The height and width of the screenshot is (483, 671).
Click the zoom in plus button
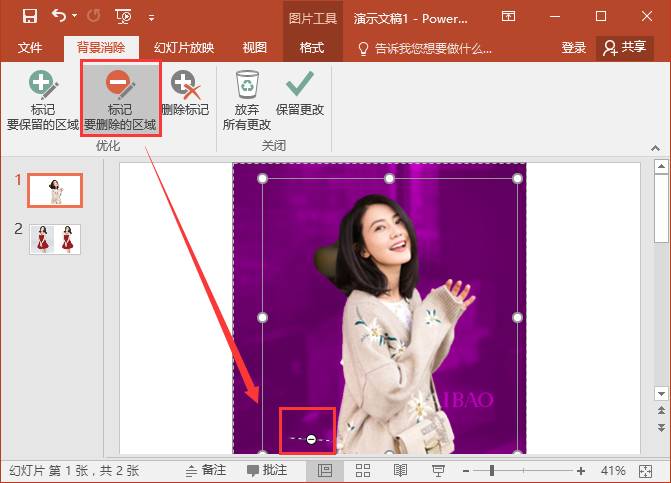581,471
